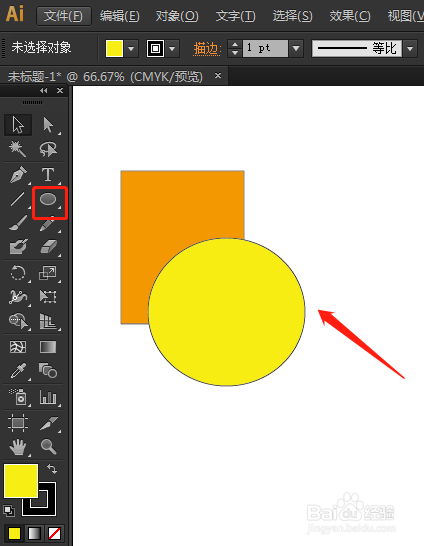Select the Shape Builder tool
This screenshot has width=424, height=546.
[18, 321]
